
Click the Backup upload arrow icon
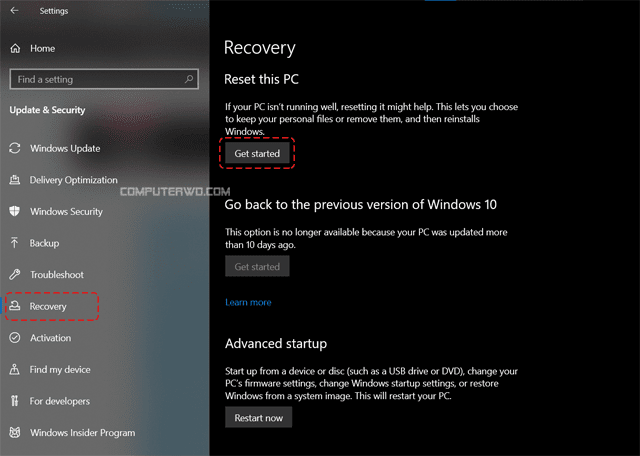(15, 243)
